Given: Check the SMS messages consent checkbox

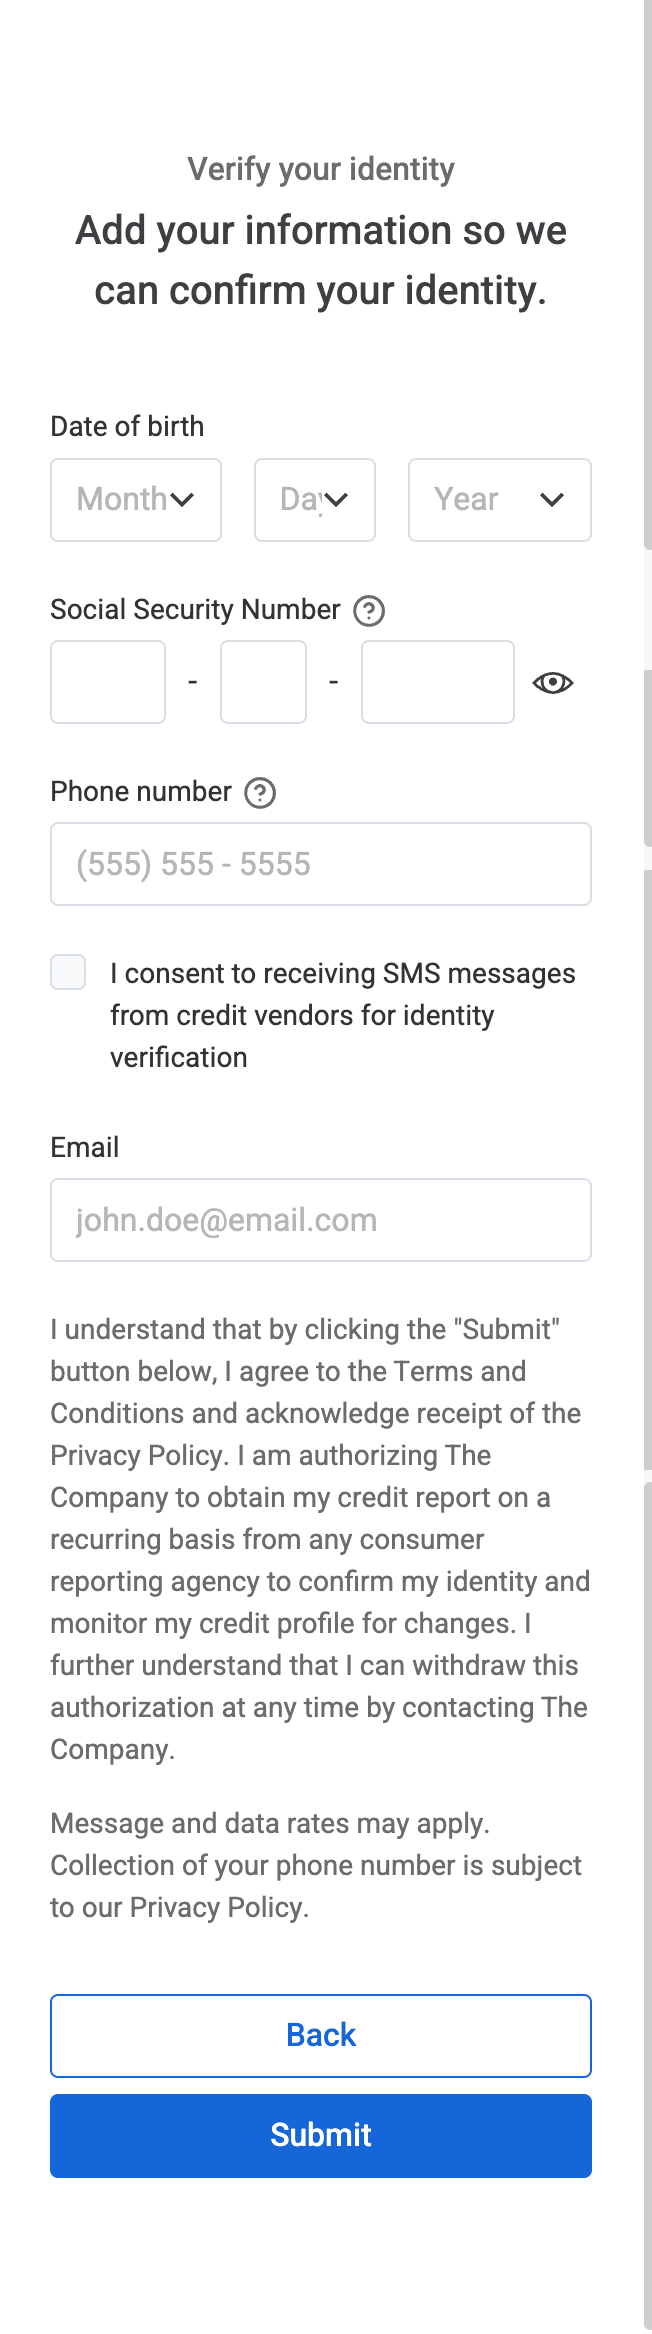Looking at the screenshot, I should pos(68,972).
